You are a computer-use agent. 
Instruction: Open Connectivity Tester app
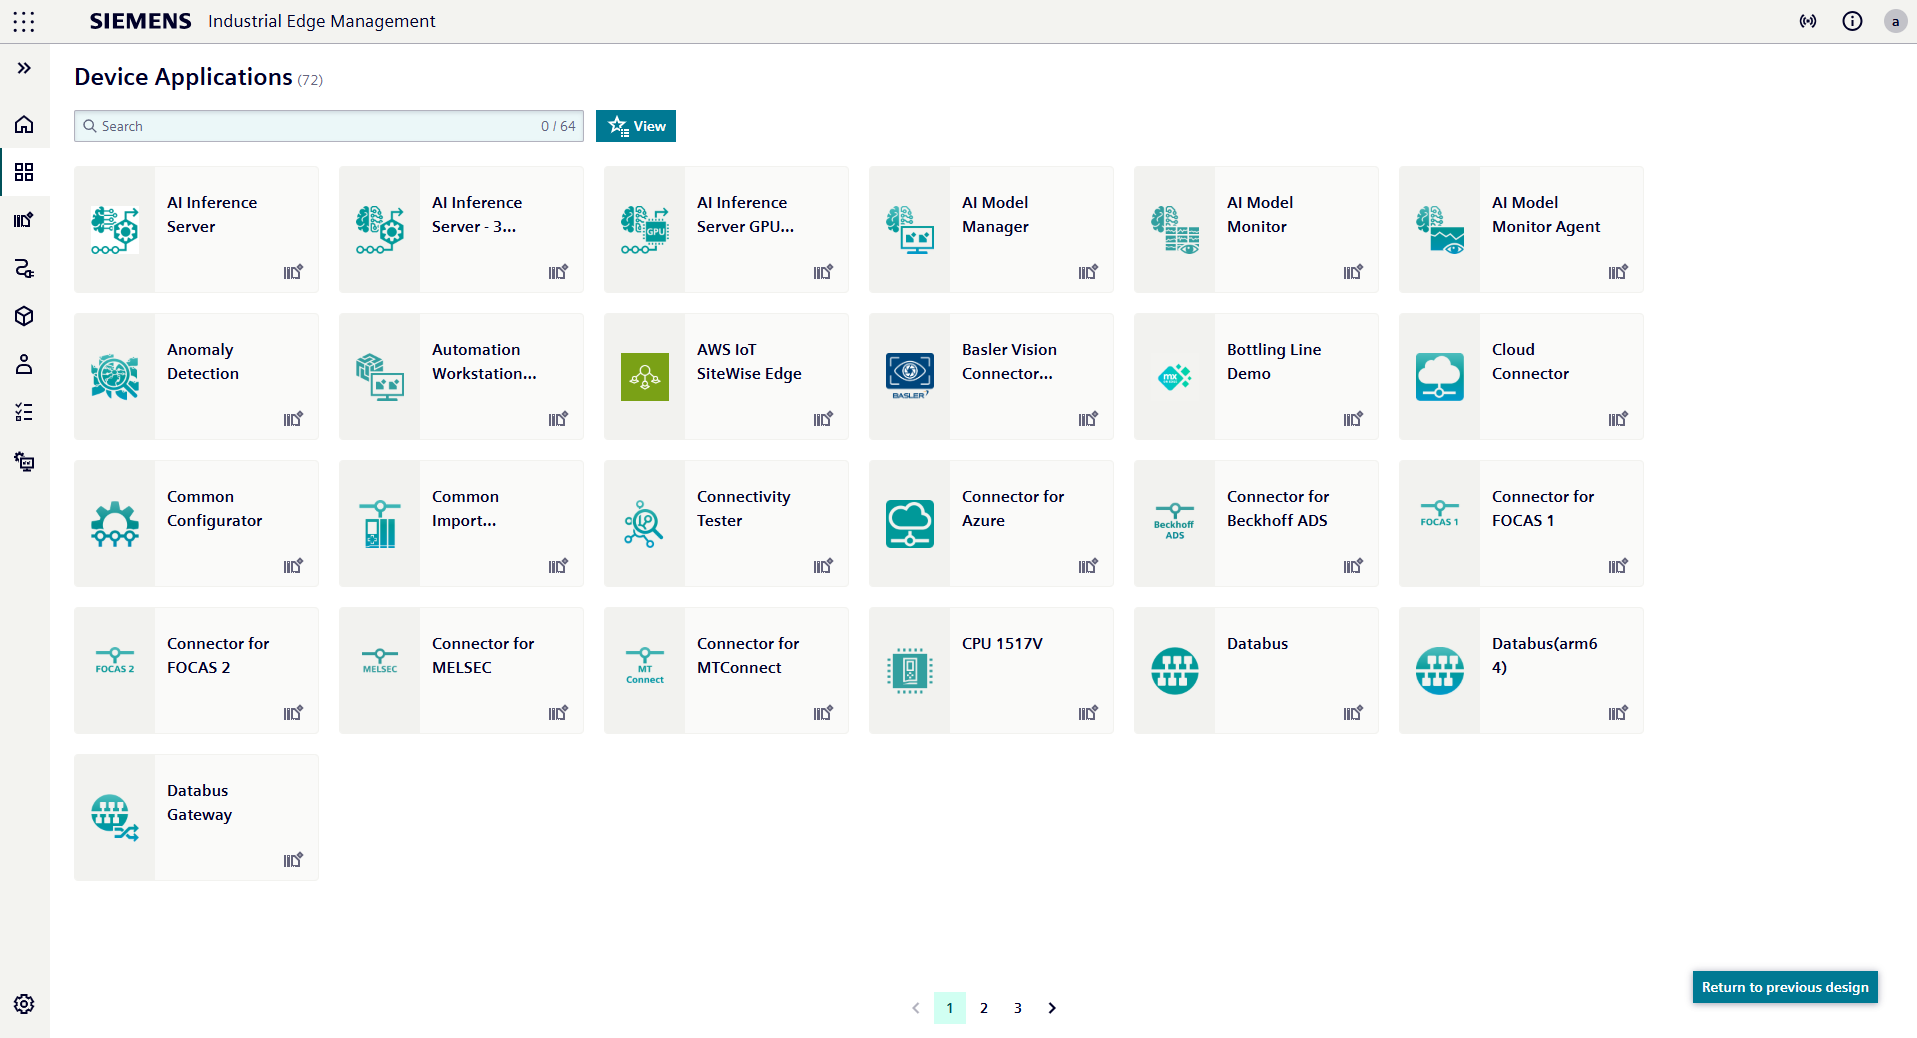pyautogui.click(x=726, y=523)
